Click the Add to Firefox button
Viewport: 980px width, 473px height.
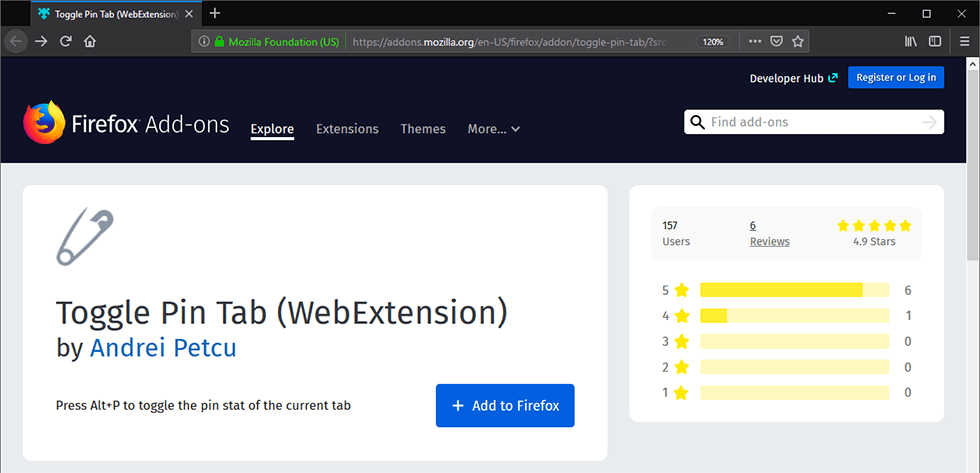click(505, 406)
